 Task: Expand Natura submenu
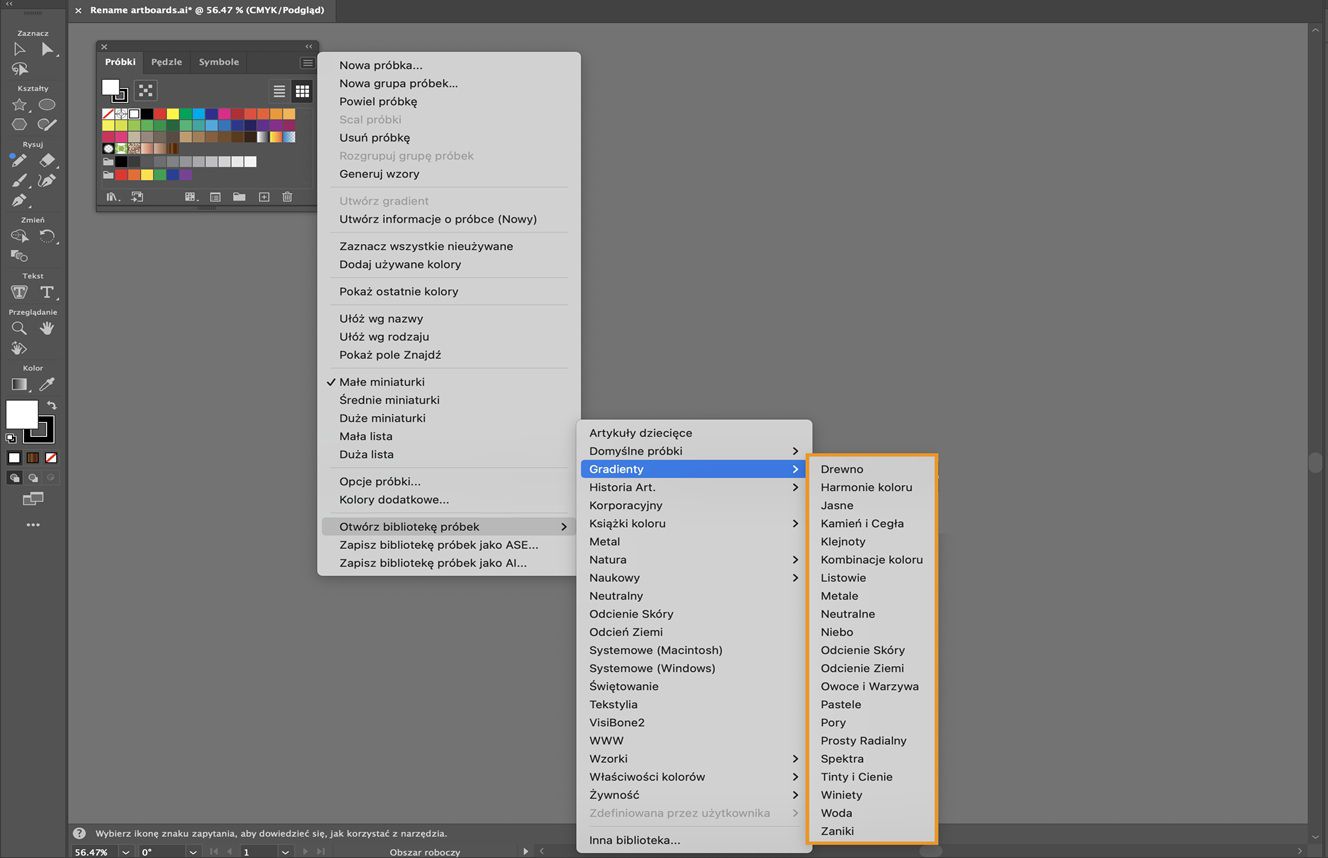[x=695, y=560]
